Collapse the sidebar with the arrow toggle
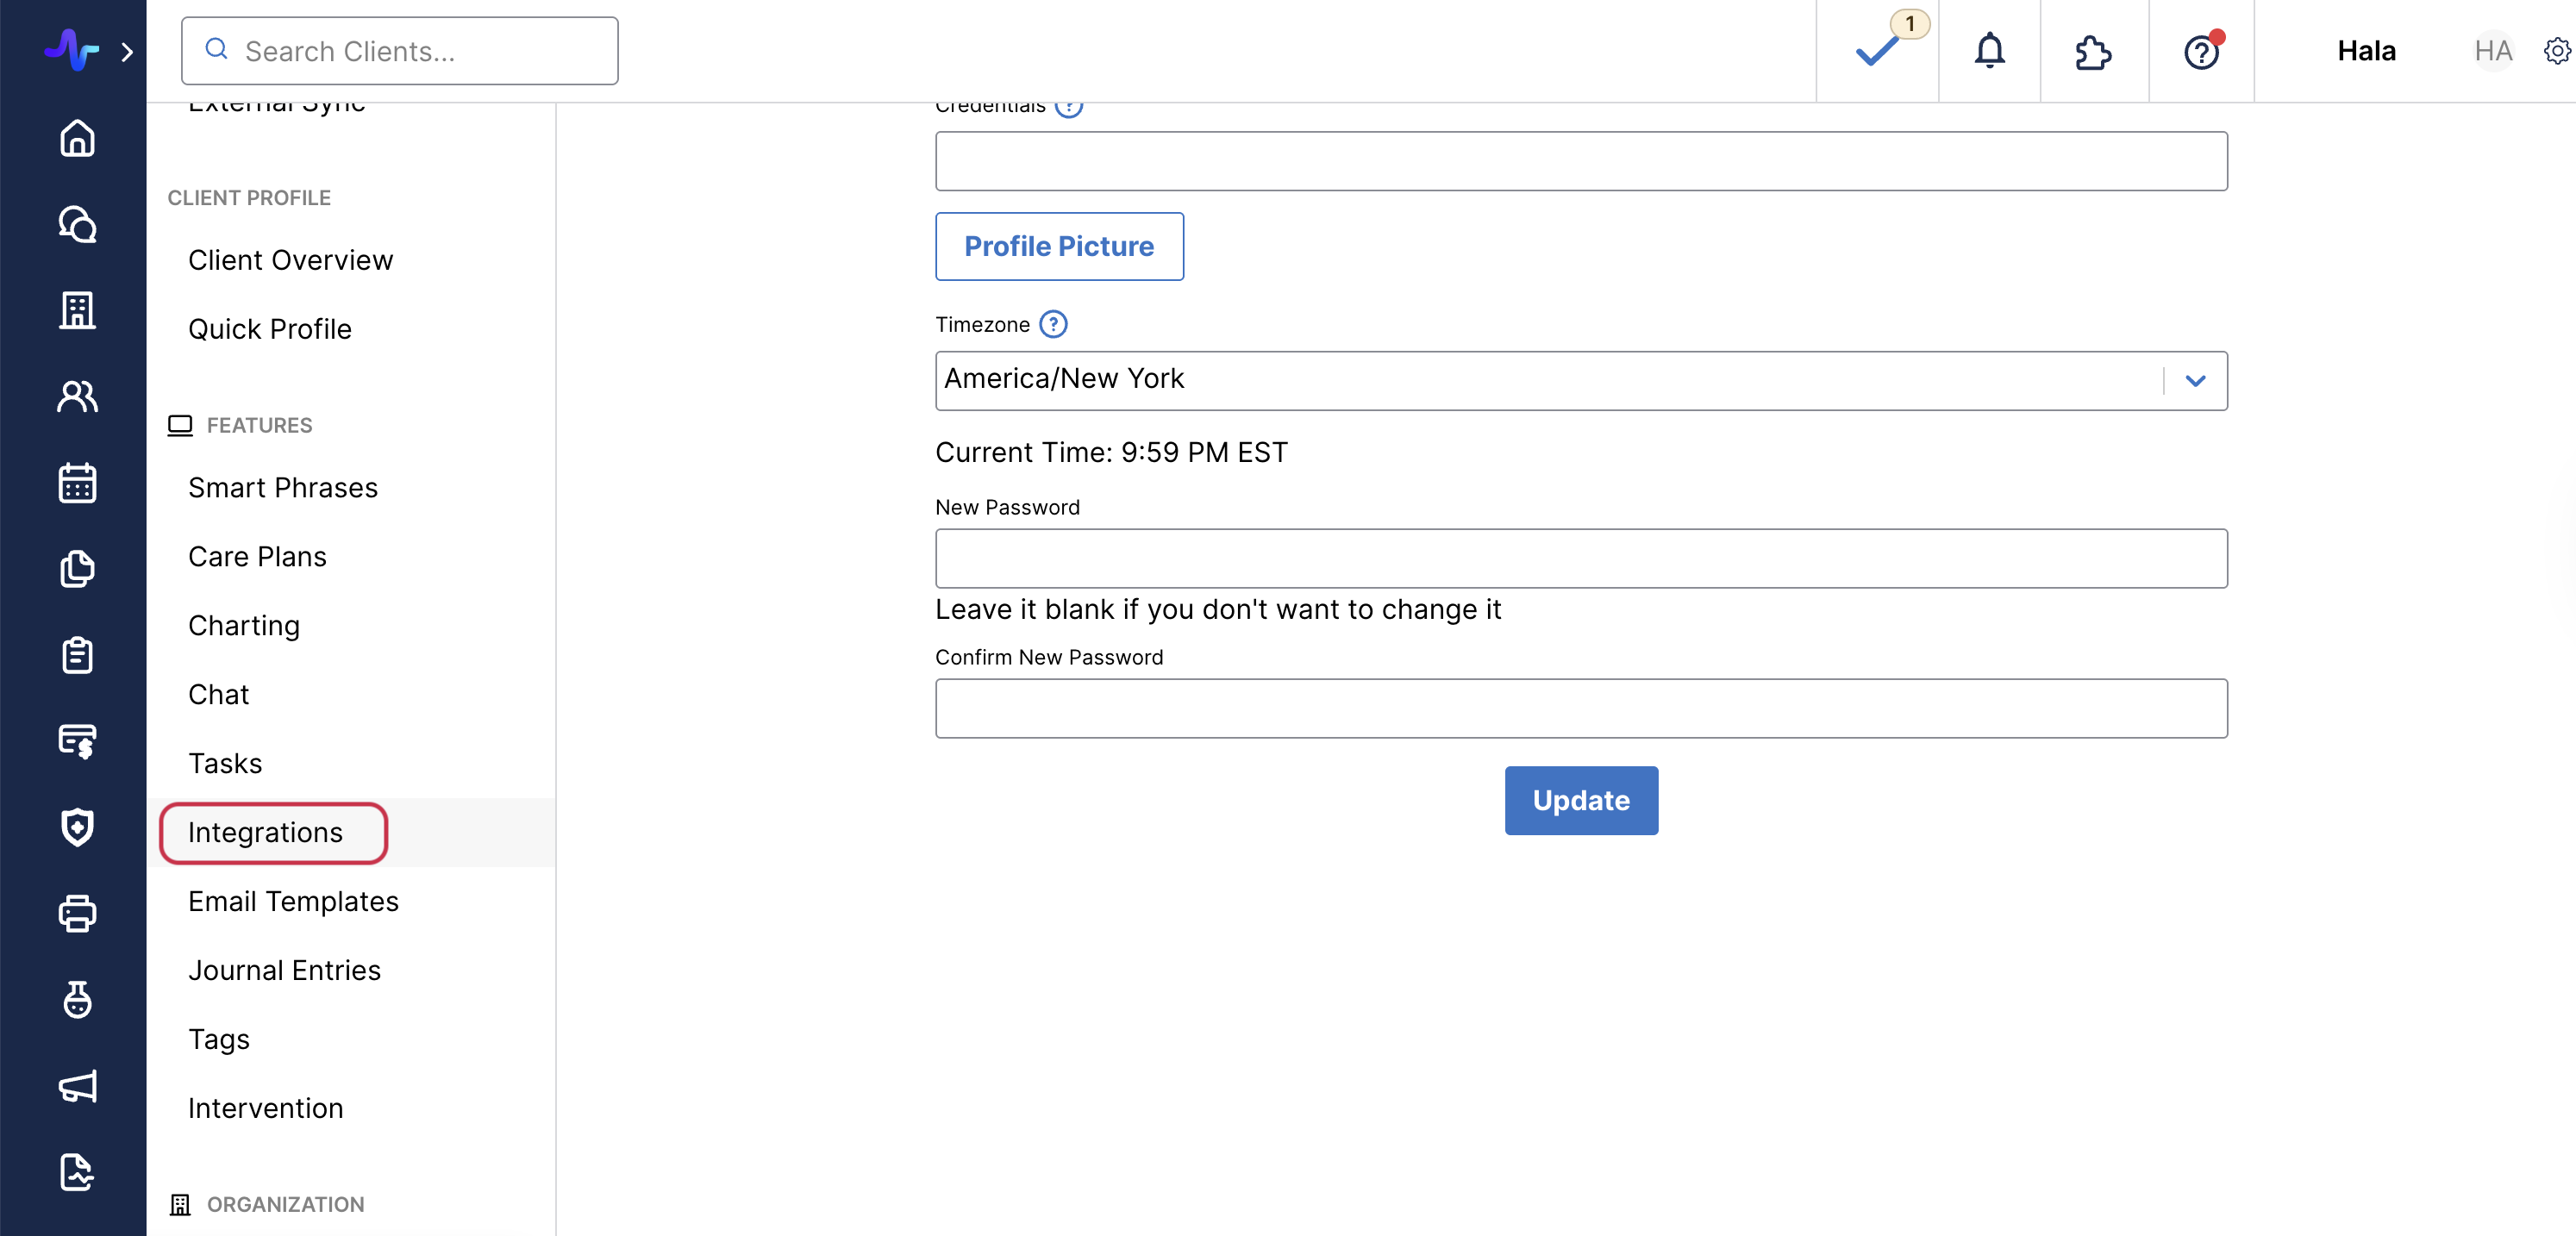This screenshot has width=2576, height=1236. tap(127, 52)
